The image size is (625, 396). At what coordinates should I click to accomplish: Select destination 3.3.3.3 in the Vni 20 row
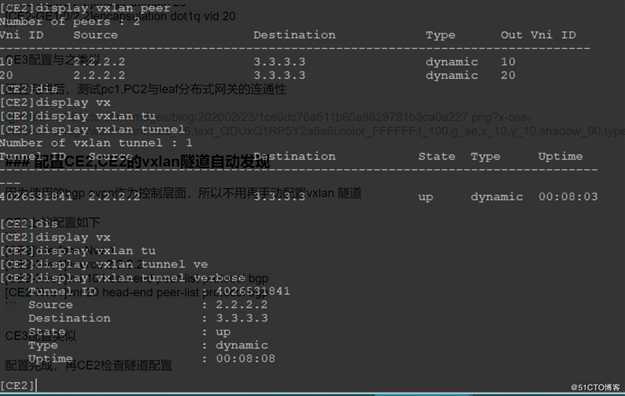(279, 75)
